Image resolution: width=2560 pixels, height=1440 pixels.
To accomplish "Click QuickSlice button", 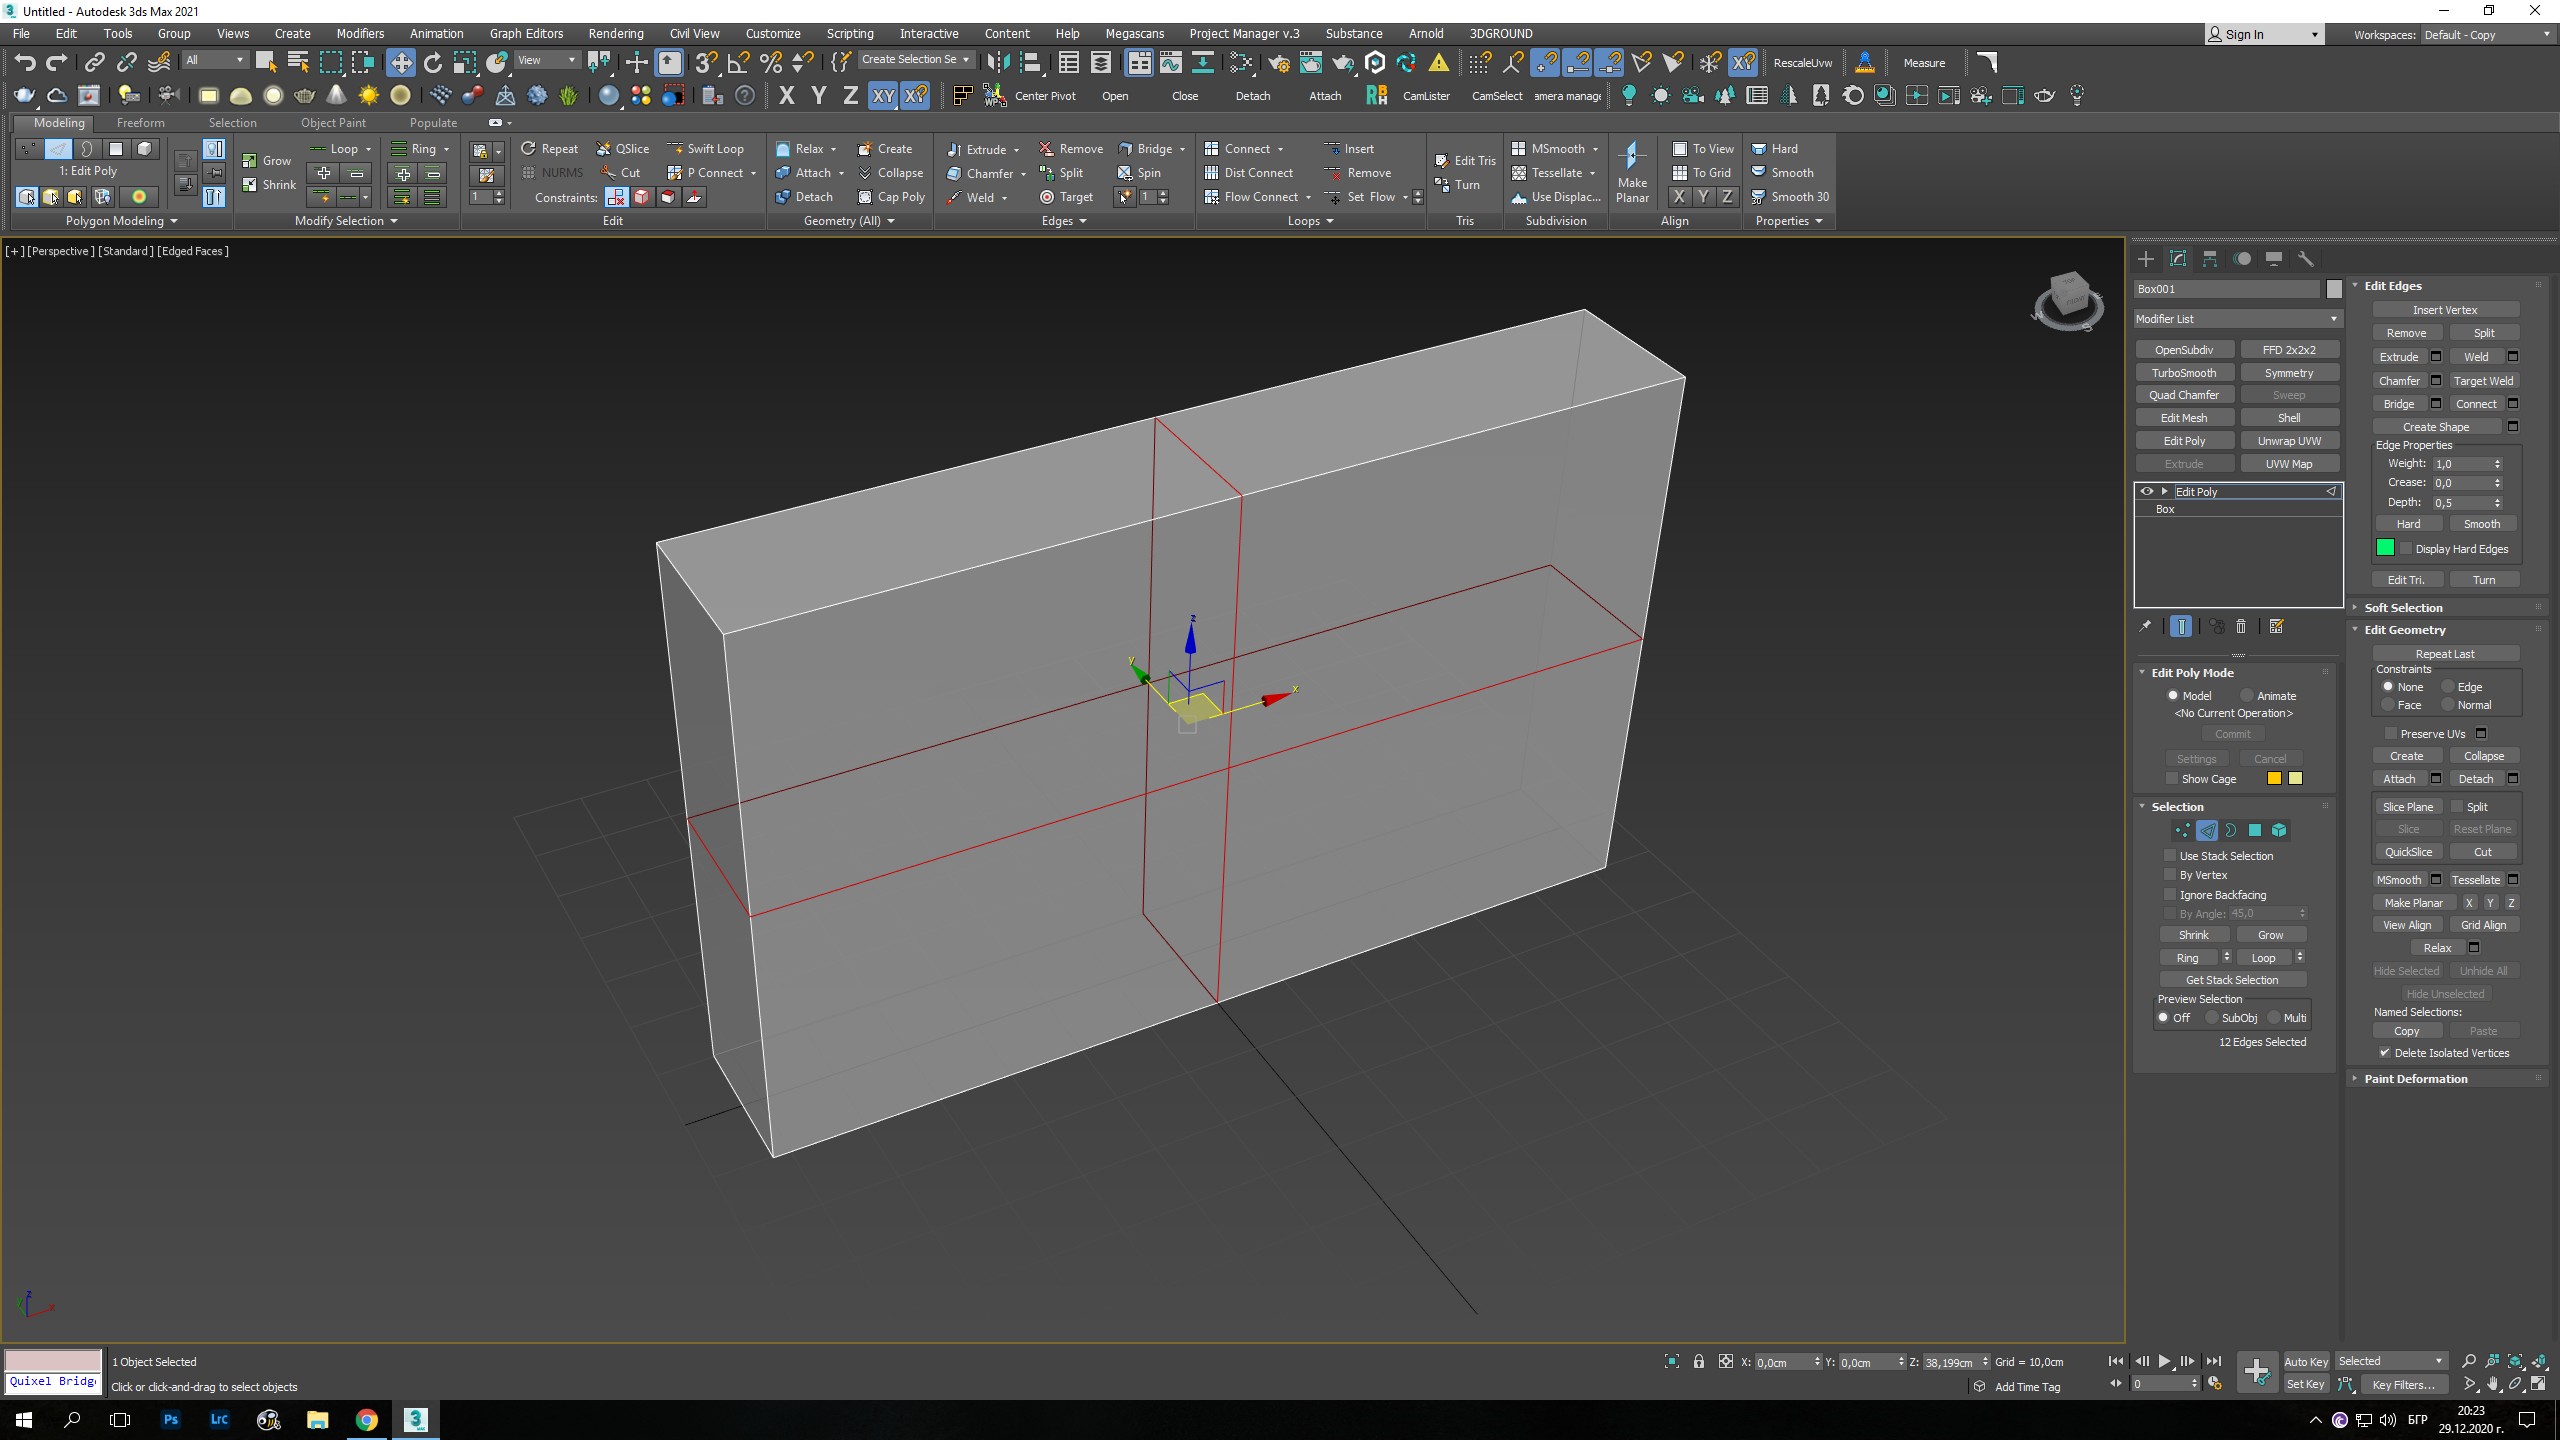I will [x=2408, y=852].
